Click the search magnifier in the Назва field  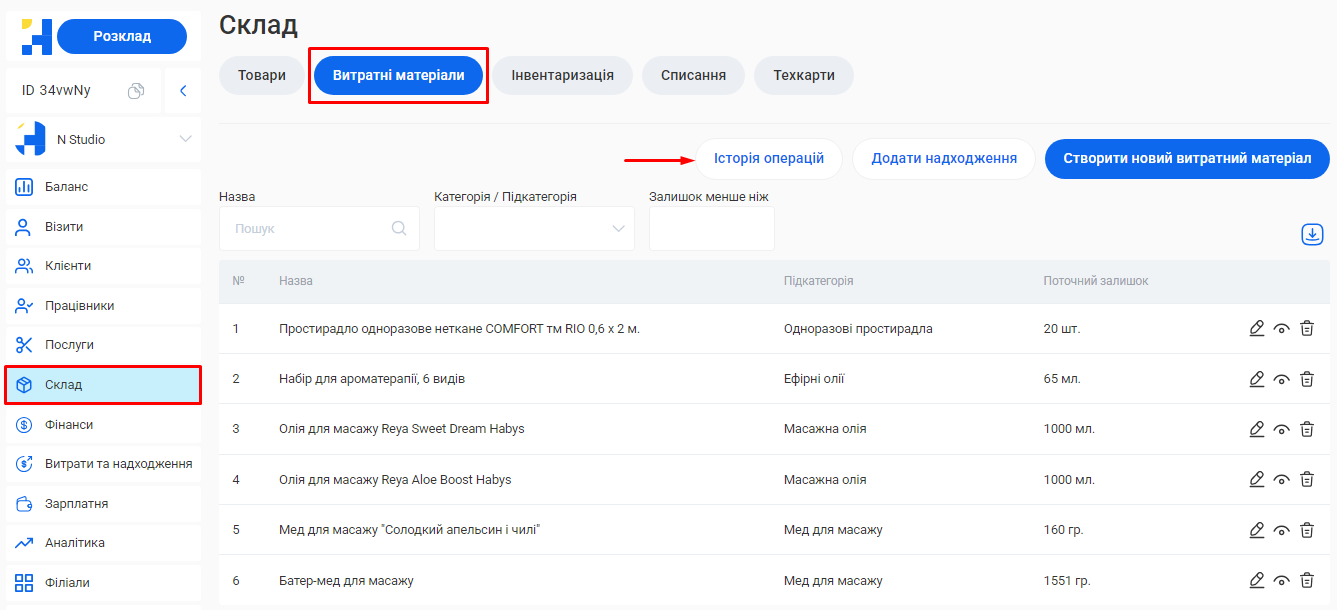402,228
